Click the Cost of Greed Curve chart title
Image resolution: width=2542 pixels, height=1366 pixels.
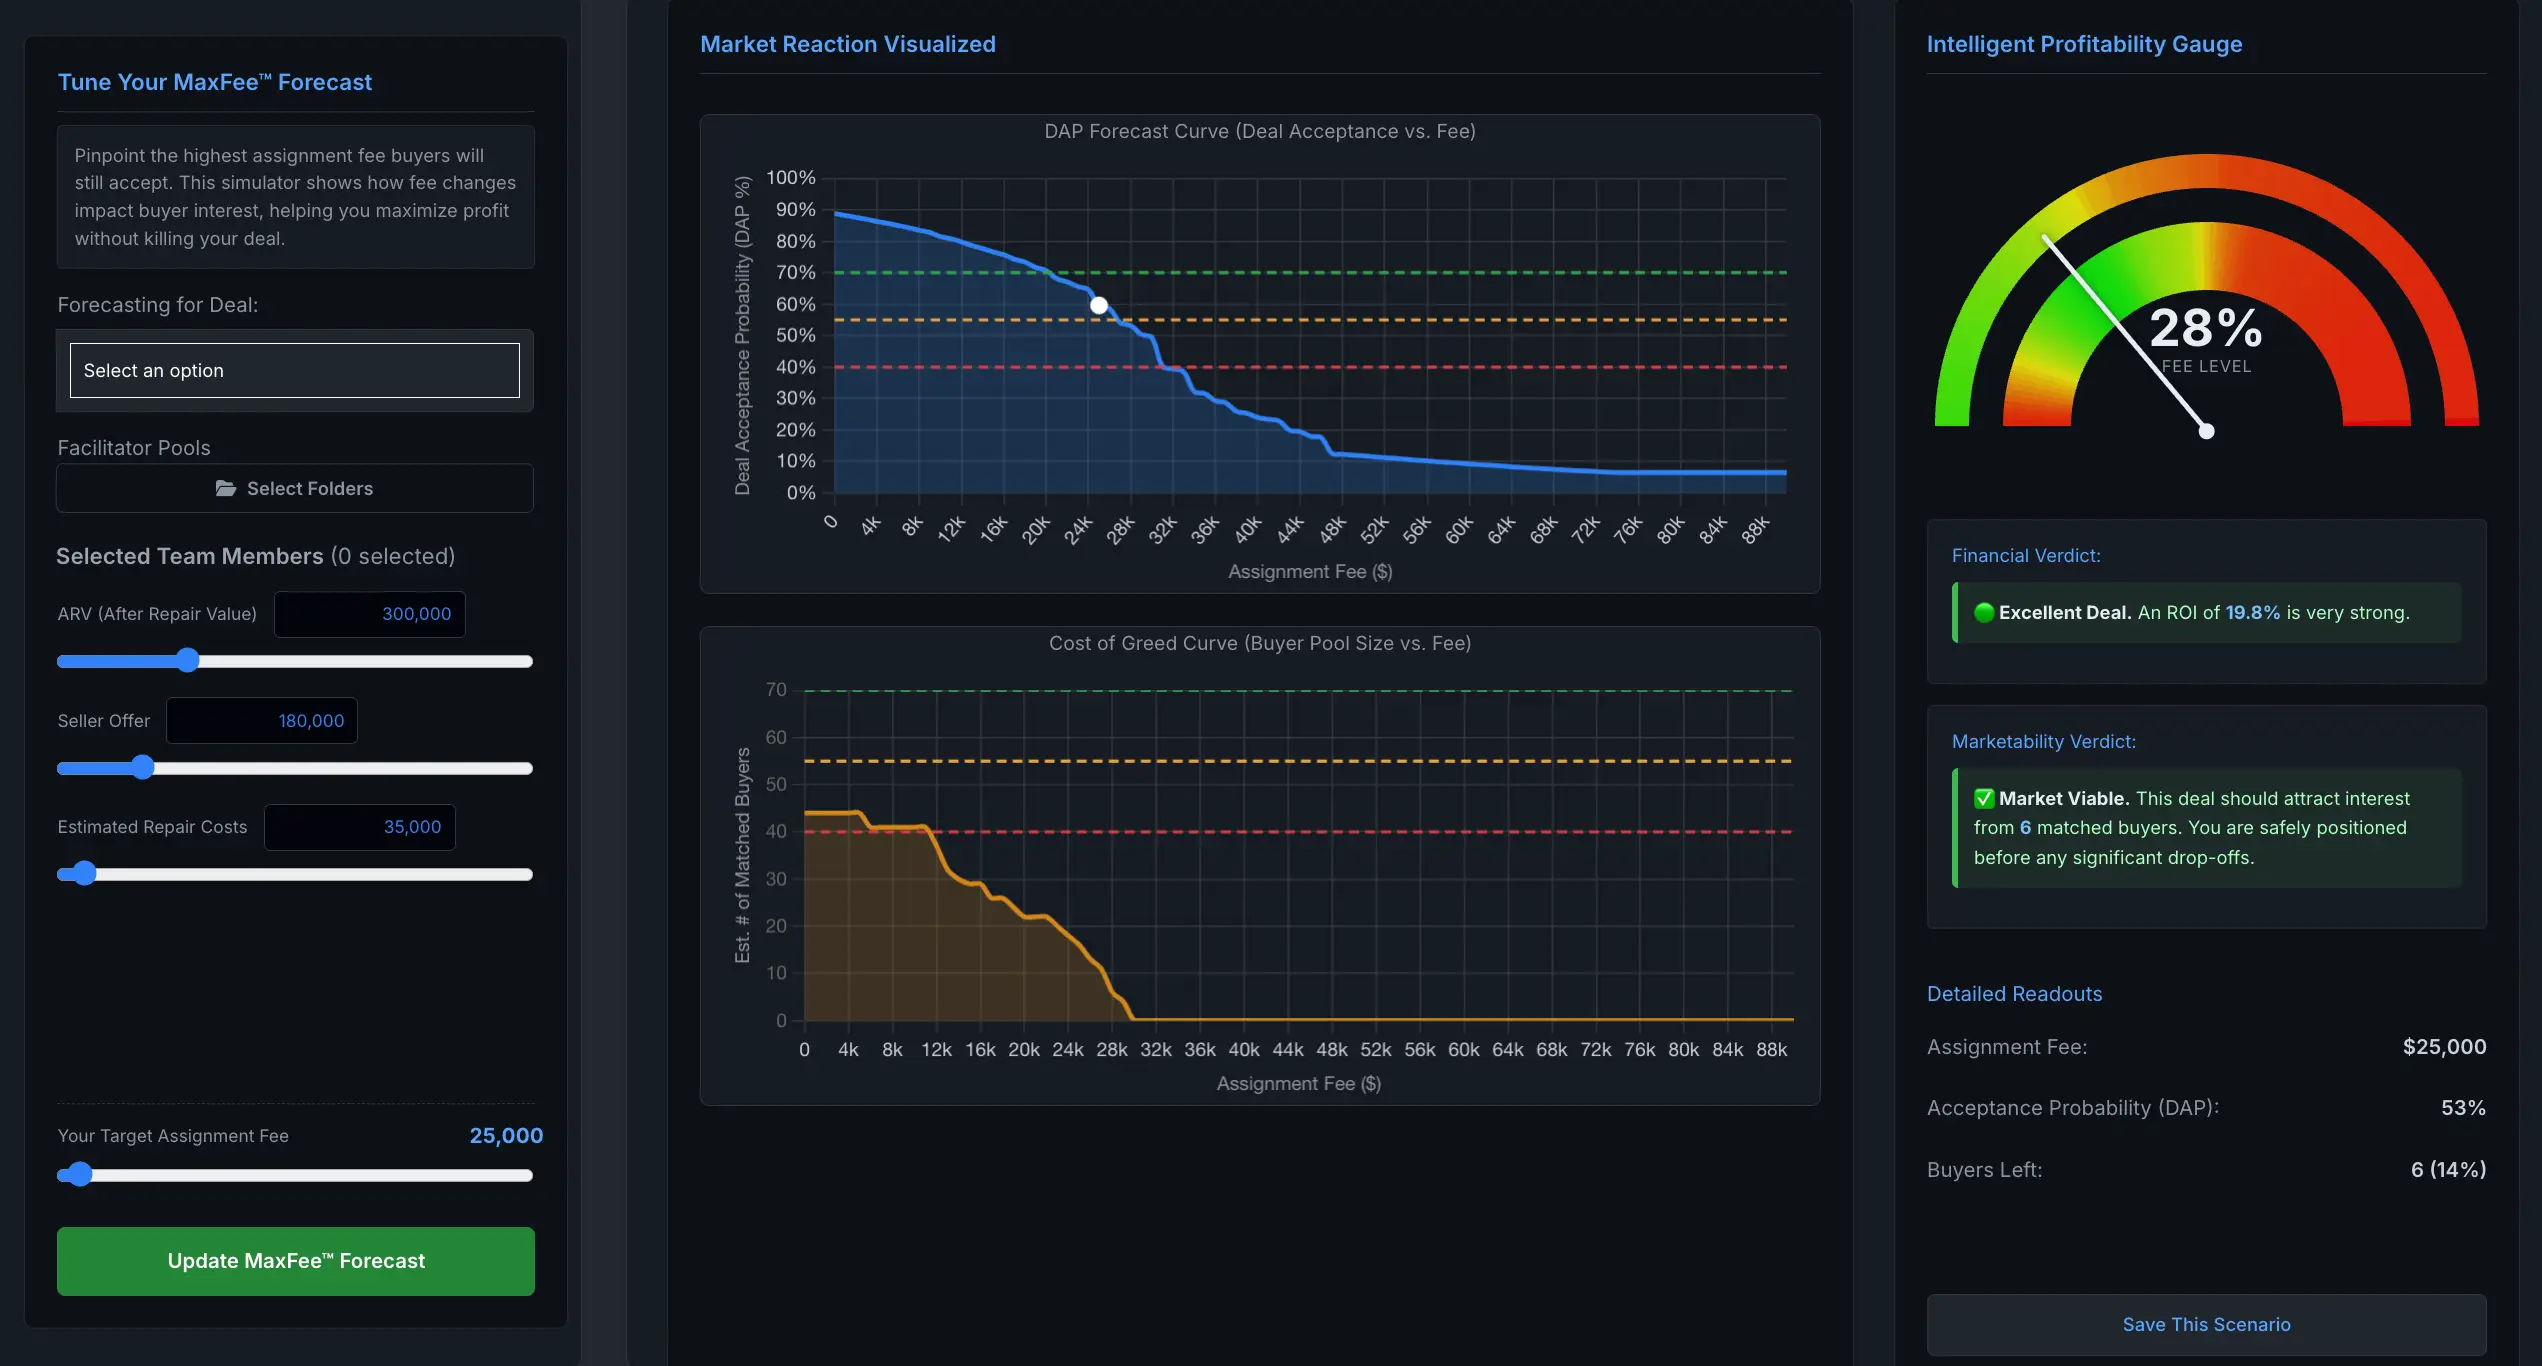pos(1260,643)
